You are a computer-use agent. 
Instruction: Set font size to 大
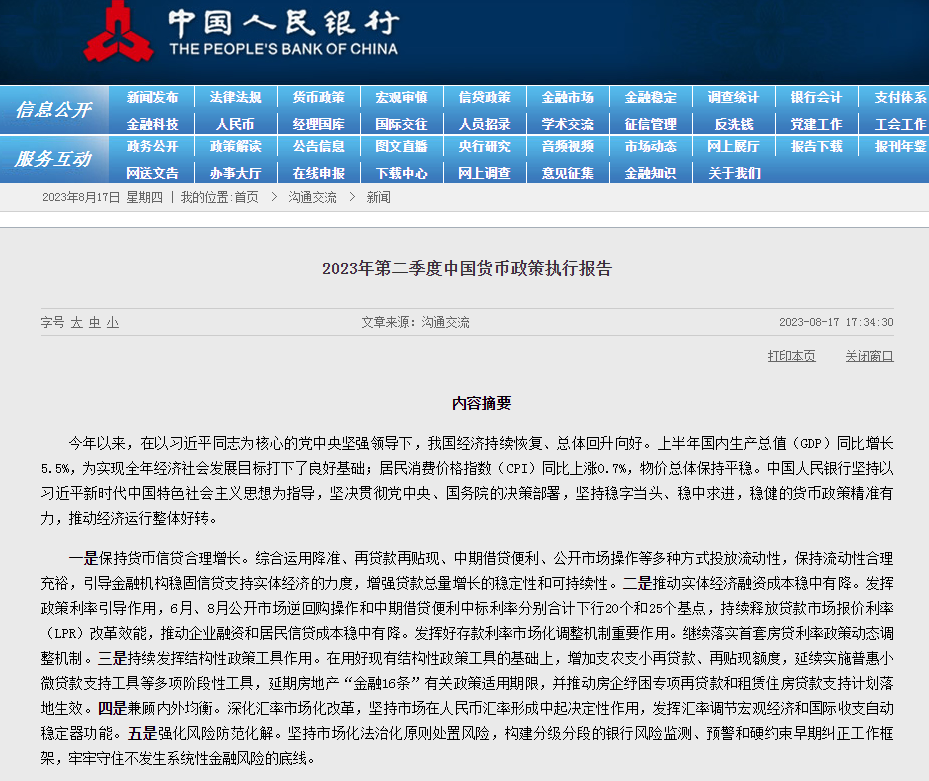click(x=76, y=322)
